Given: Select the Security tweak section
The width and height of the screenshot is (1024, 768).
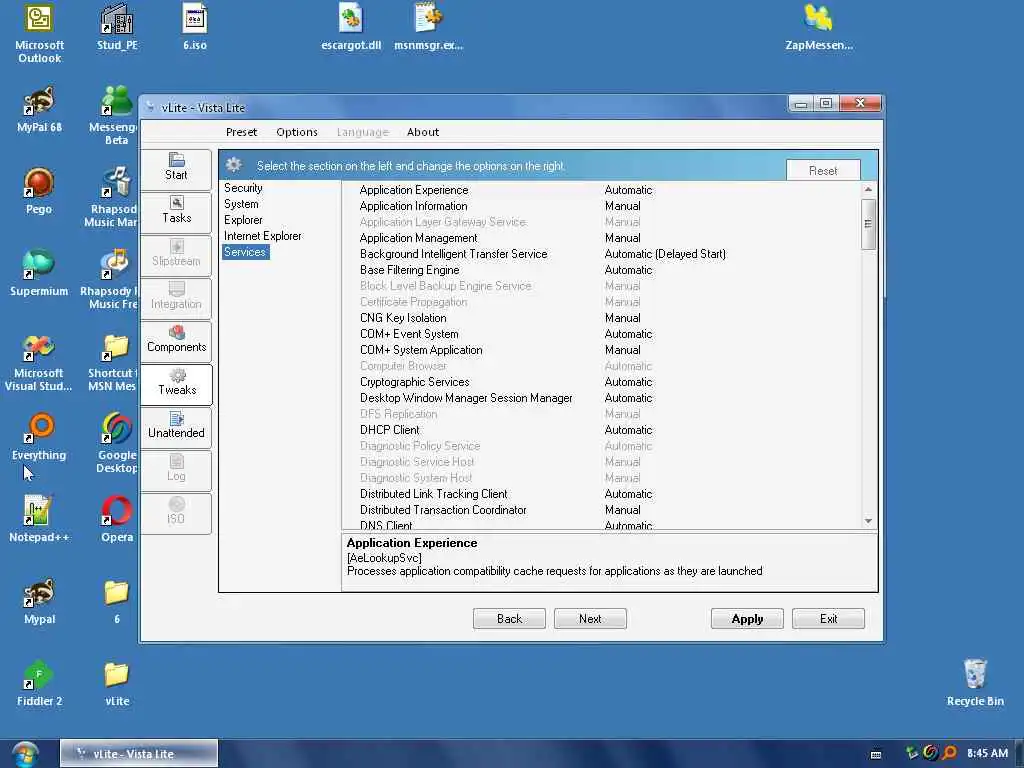Looking at the screenshot, I should pyautogui.click(x=243, y=188).
